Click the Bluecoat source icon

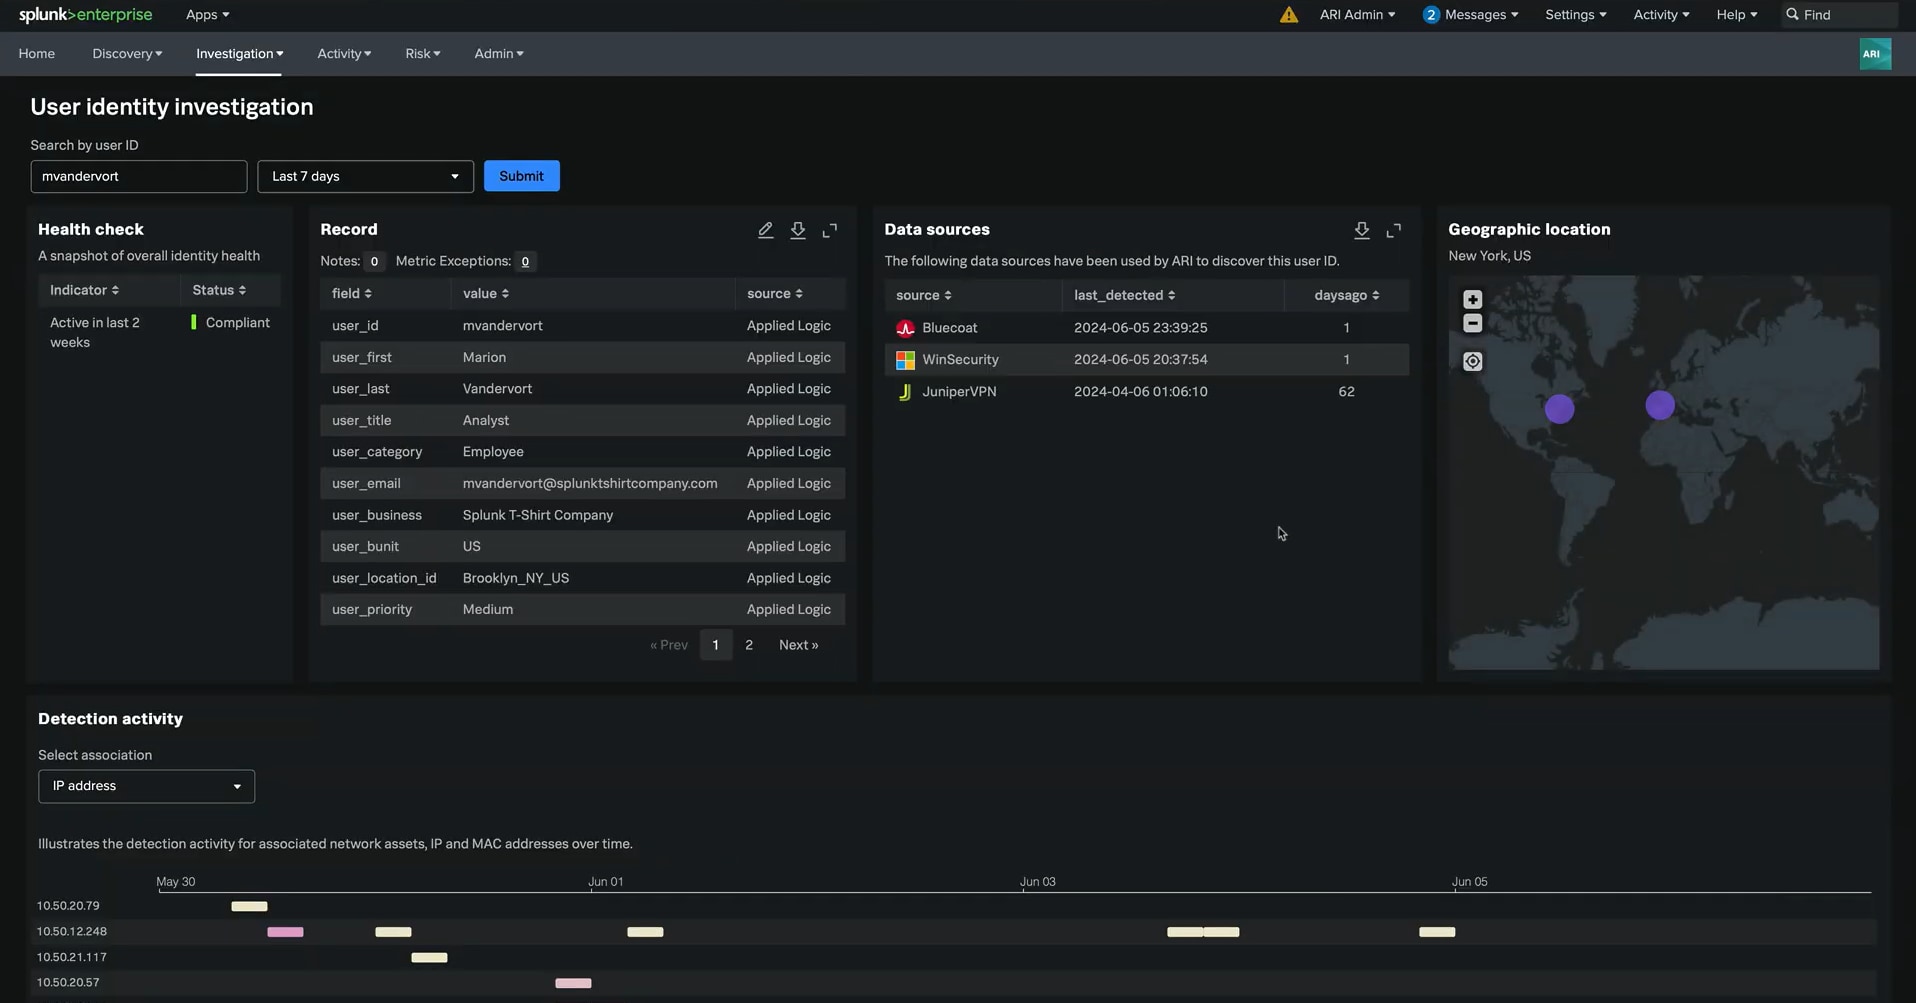point(905,328)
